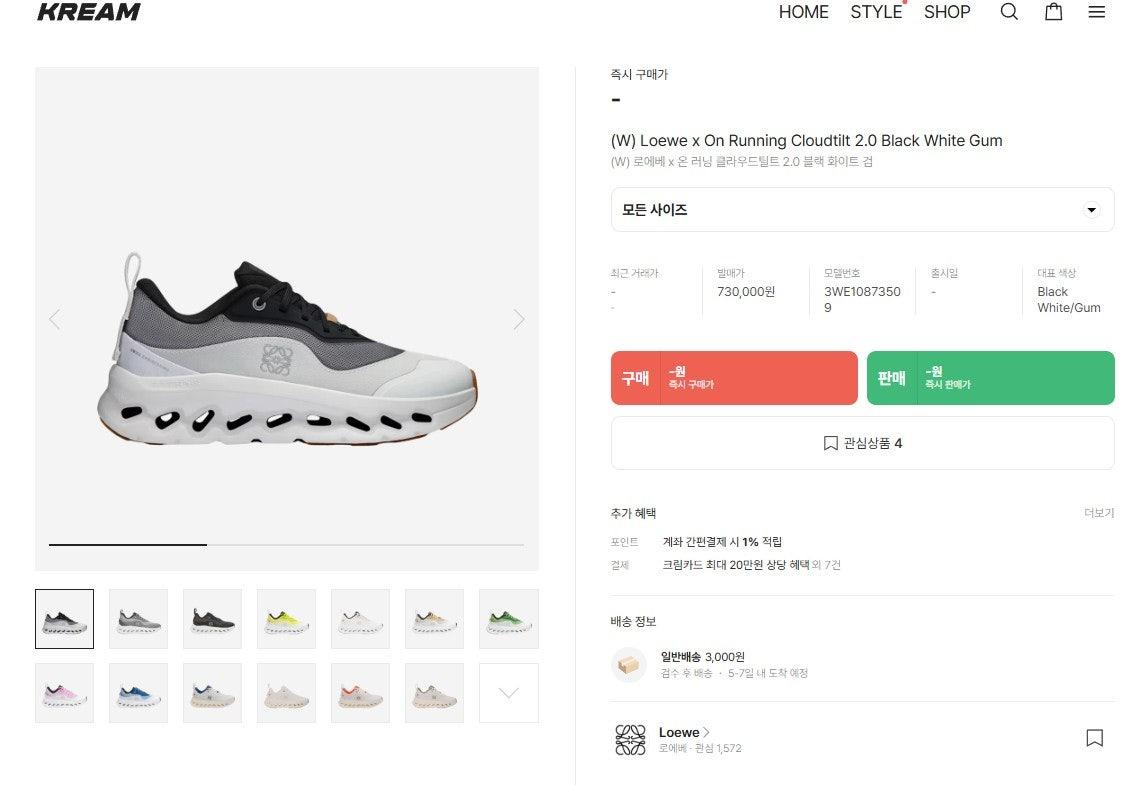Open the search magnifier icon
The height and width of the screenshot is (785, 1141).
click(1009, 12)
